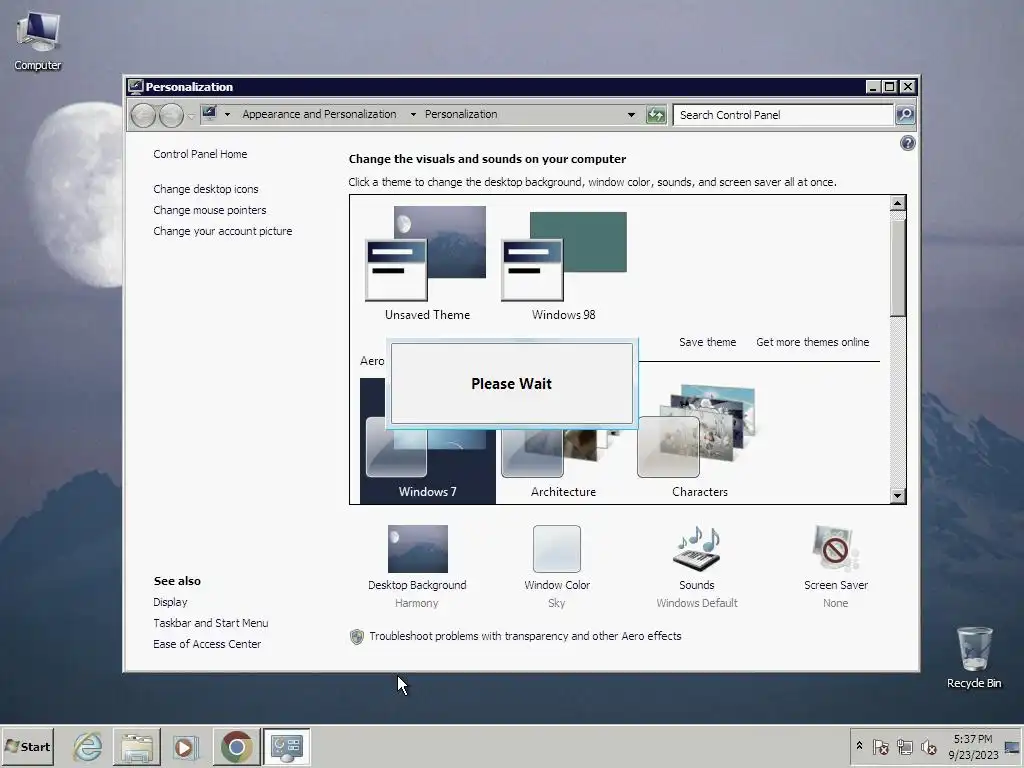The image size is (1024, 768).
Task: Click the network tray icon
Action: [904, 746]
